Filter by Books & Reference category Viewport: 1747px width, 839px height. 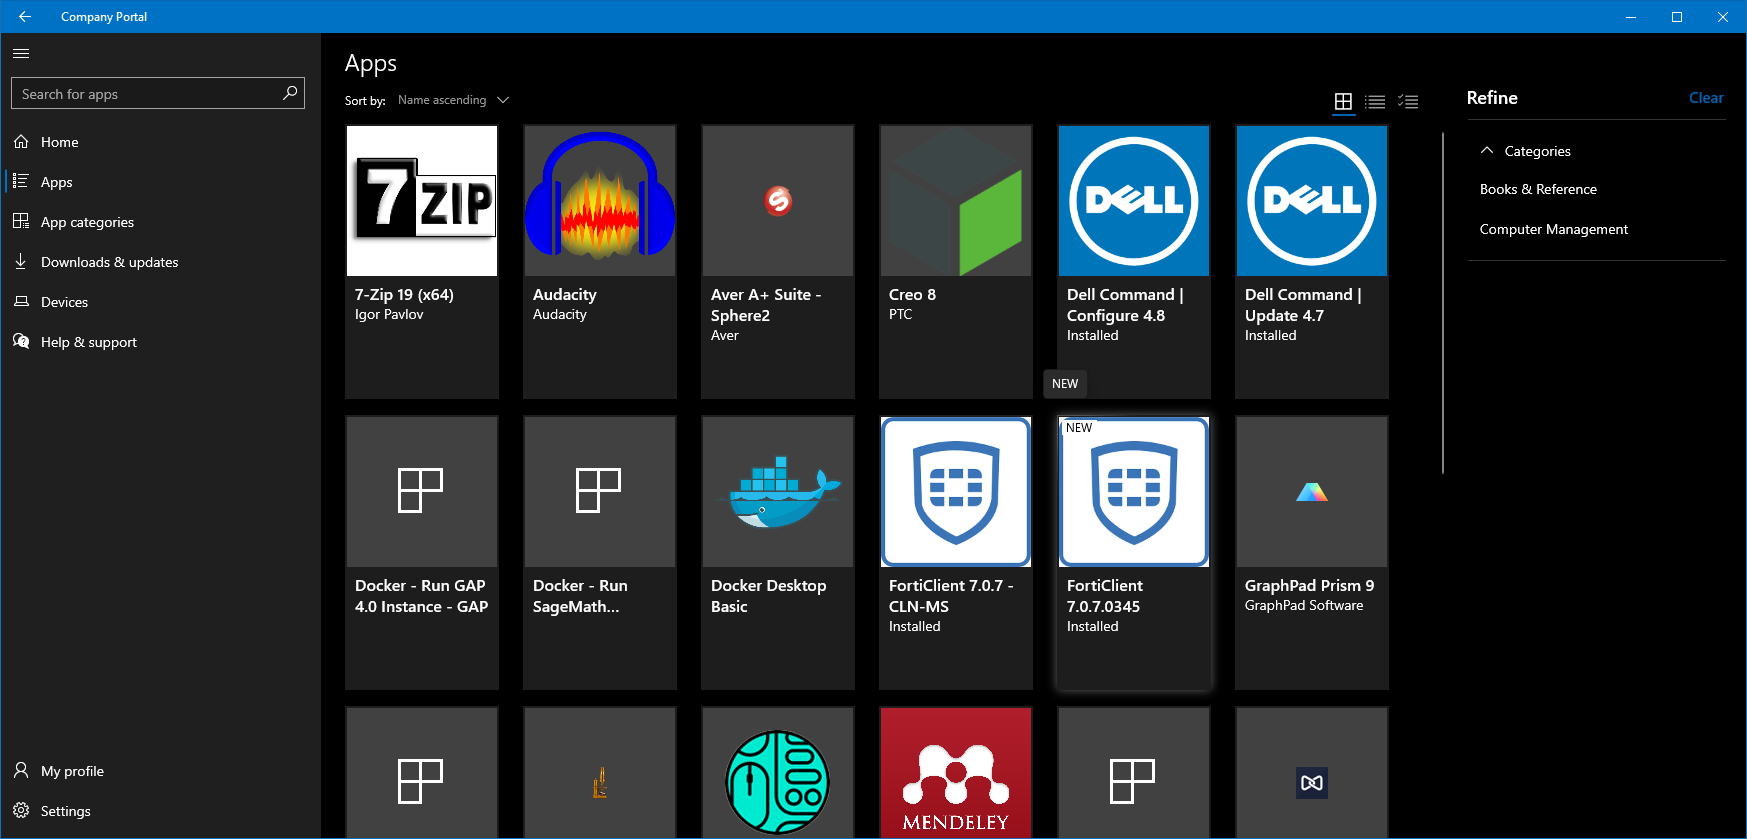point(1538,189)
